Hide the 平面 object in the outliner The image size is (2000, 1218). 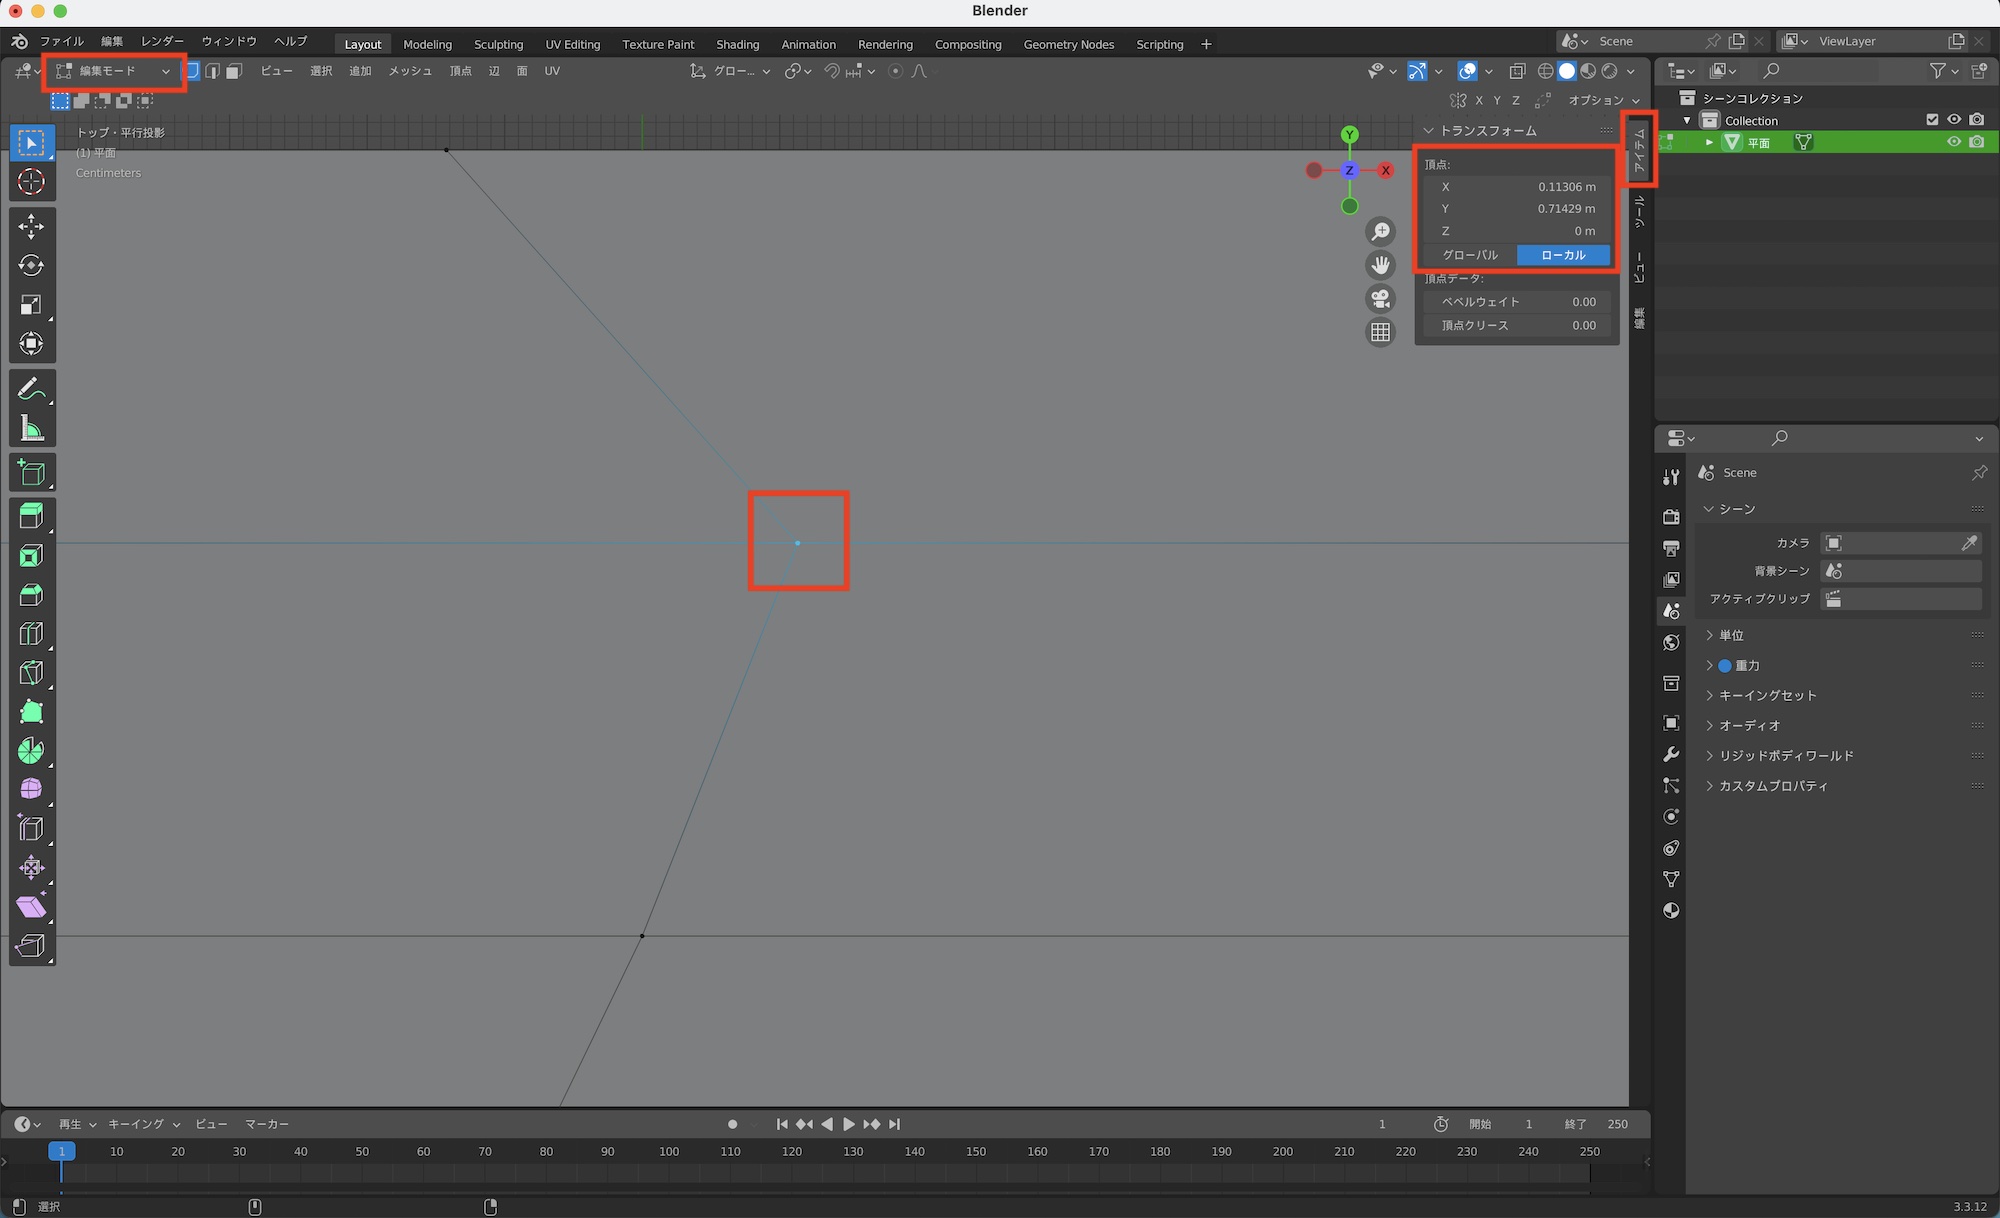click(1954, 142)
